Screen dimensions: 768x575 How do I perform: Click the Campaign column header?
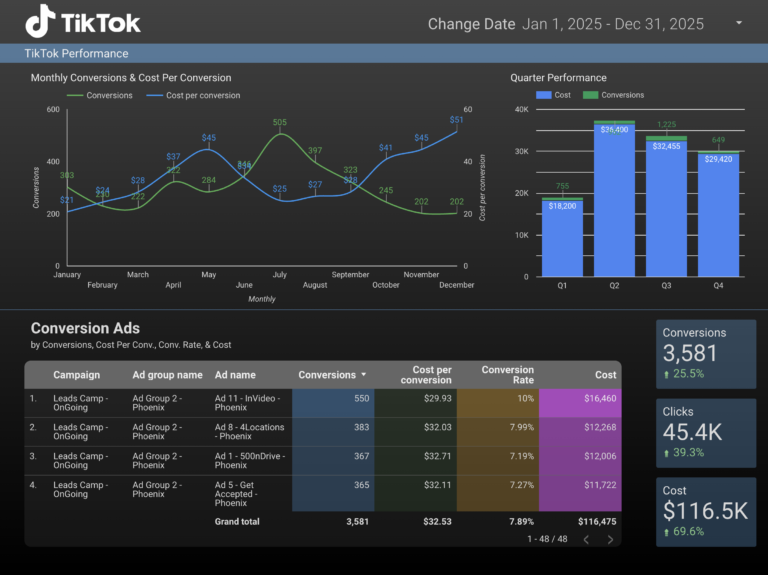(76, 375)
